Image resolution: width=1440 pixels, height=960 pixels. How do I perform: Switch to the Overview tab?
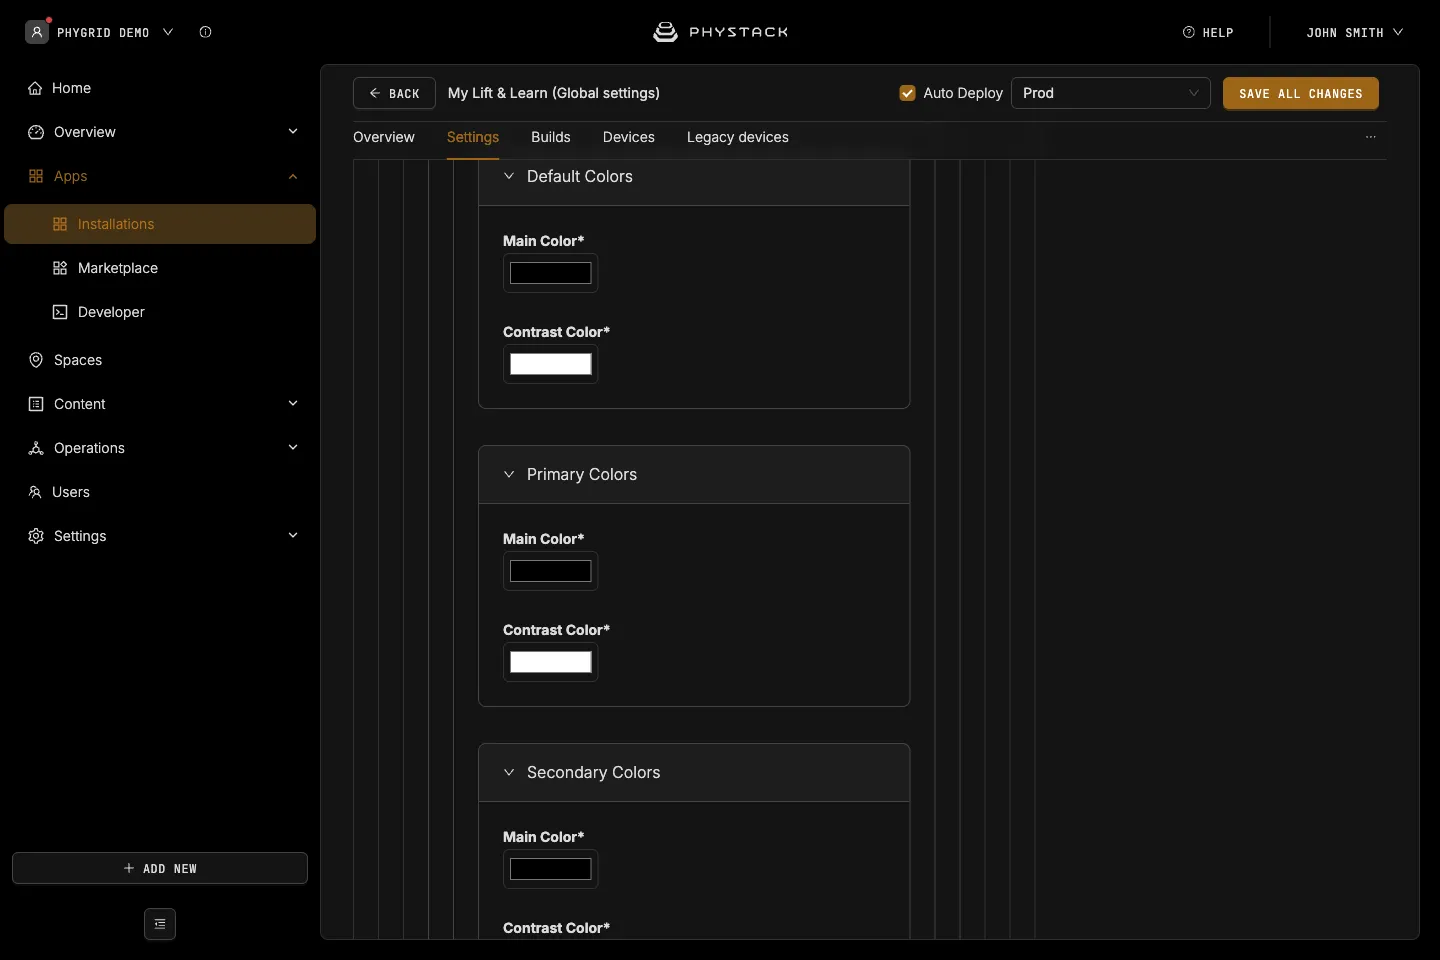384,137
